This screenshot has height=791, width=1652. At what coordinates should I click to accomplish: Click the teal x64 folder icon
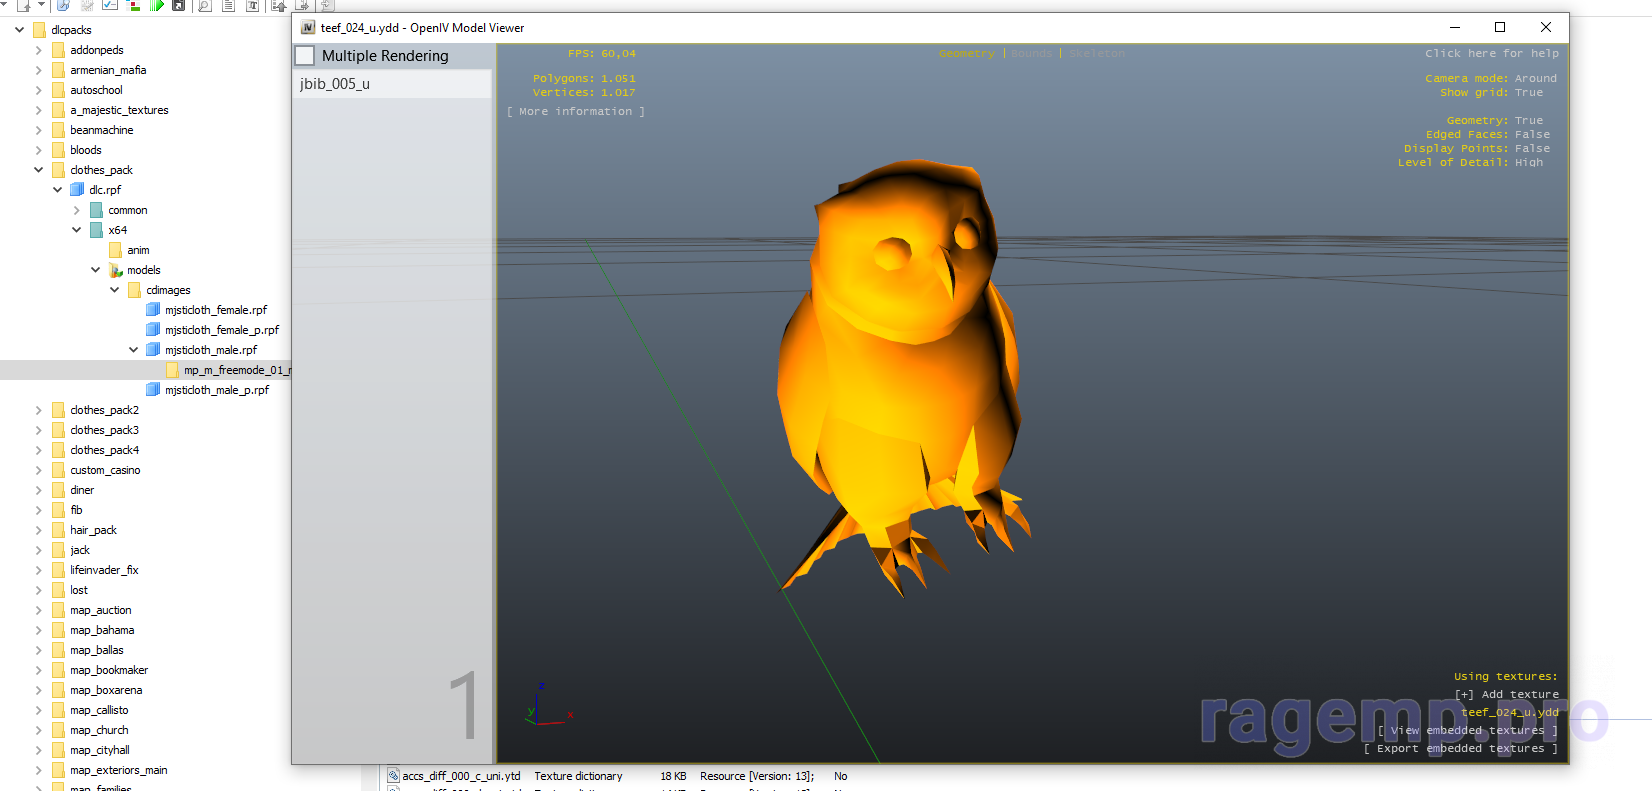click(x=96, y=230)
